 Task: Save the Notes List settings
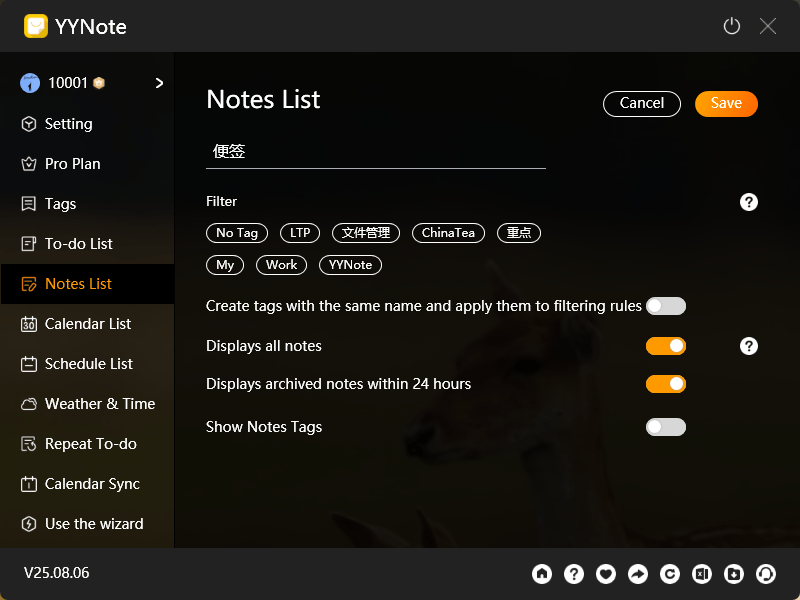pyautogui.click(x=726, y=103)
